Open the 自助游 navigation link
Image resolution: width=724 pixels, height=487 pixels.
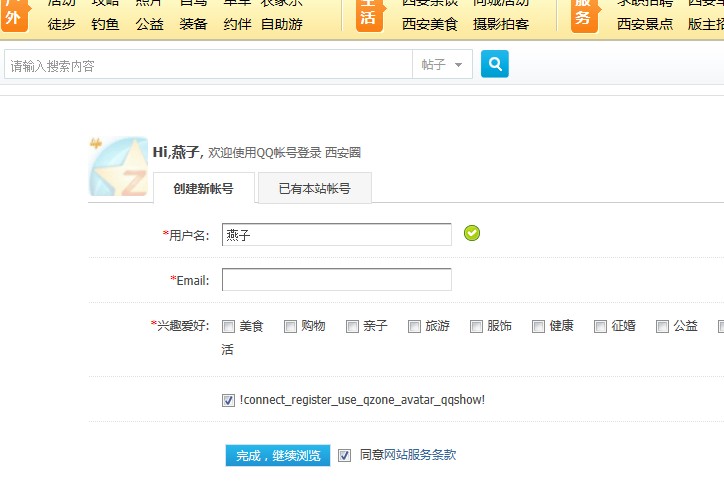coord(282,24)
